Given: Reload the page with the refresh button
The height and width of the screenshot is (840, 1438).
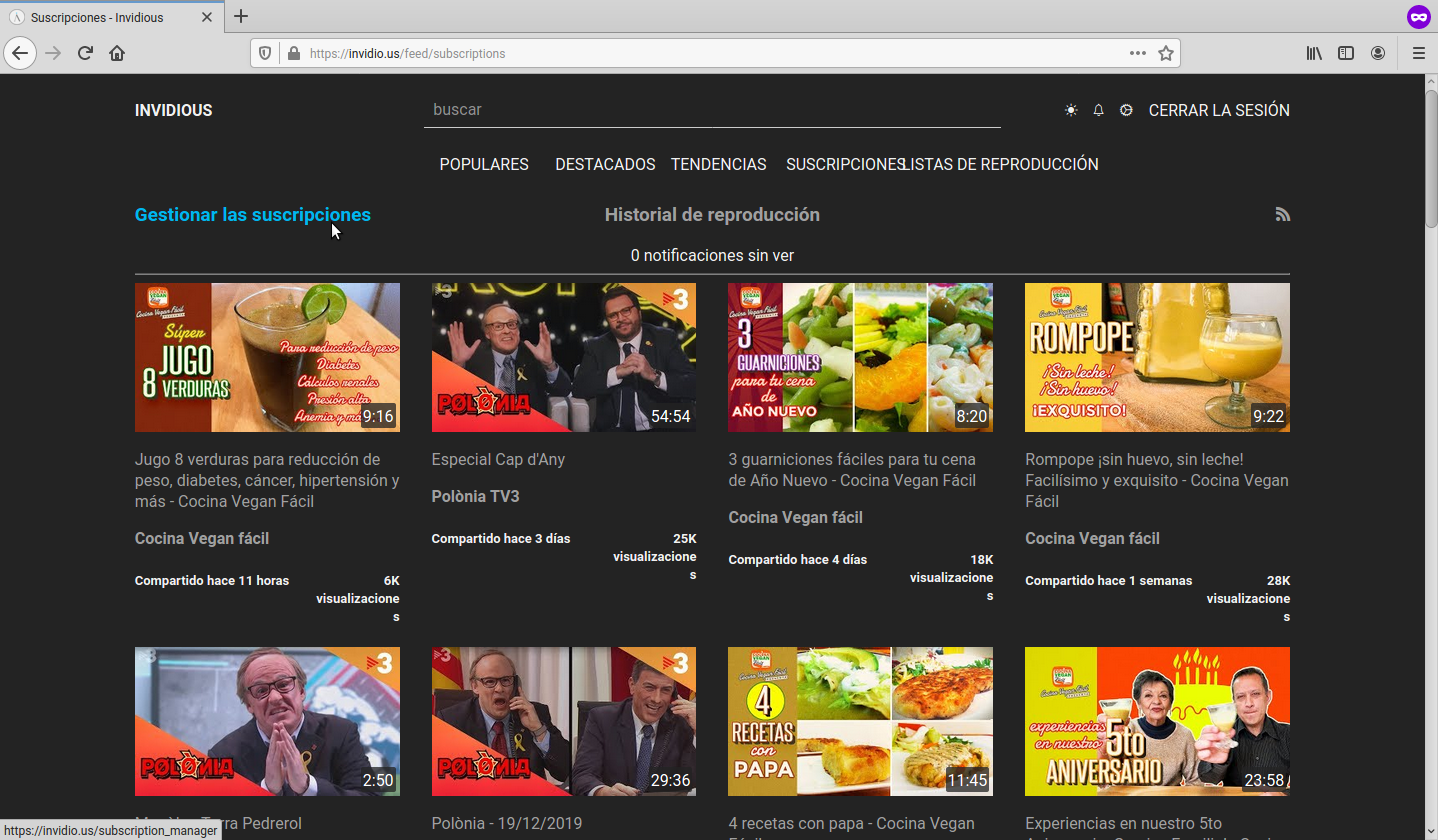Looking at the screenshot, I should pos(85,53).
